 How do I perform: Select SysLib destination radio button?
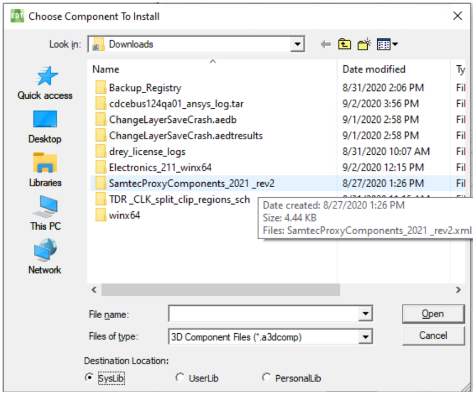tap(89, 377)
